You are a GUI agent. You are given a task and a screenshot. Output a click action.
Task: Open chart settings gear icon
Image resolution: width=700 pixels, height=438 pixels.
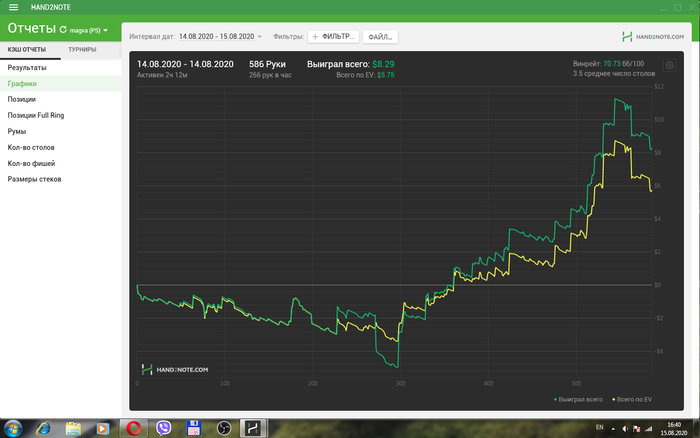point(669,66)
